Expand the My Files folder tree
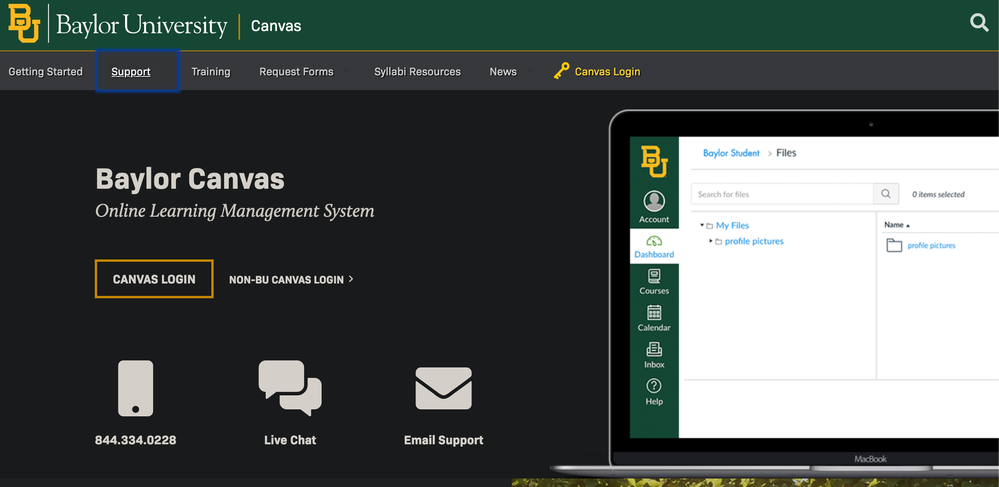The width and height of the screenshot is (999, 487). point(702,226)
